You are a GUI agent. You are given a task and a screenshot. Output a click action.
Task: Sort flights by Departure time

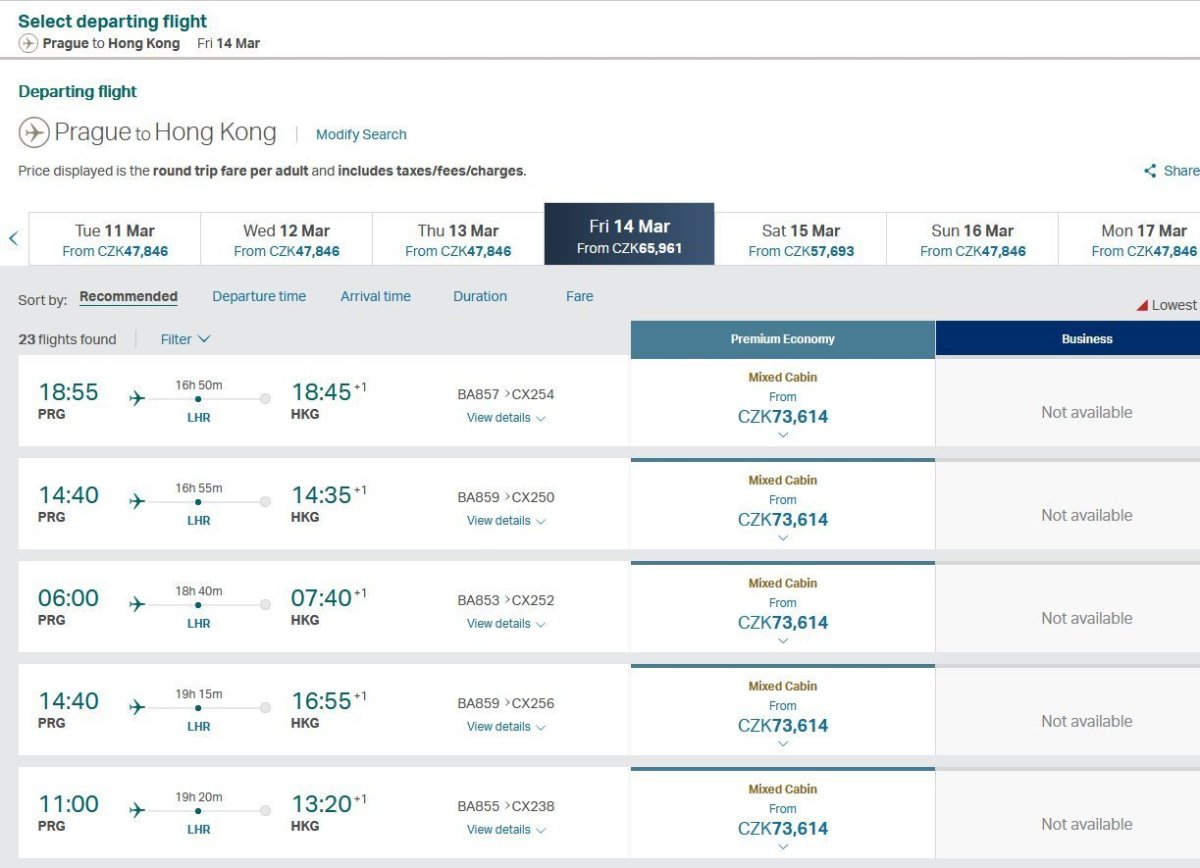coord(259,296)
